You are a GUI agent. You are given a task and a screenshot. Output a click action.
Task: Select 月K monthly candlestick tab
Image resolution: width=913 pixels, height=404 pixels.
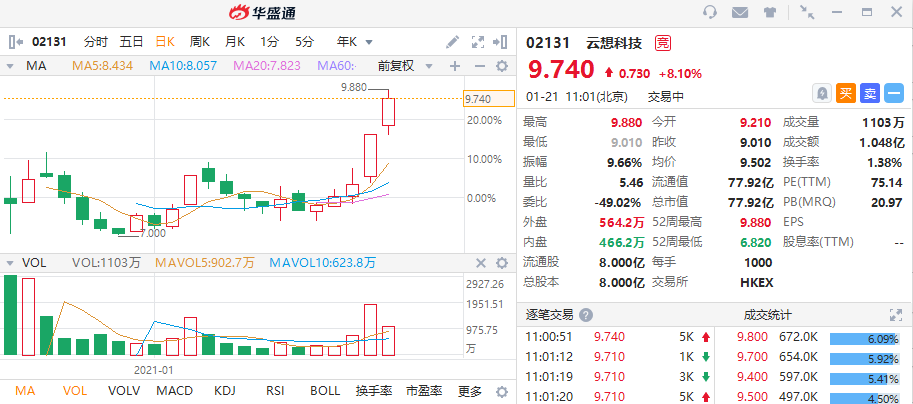[235, 42]
